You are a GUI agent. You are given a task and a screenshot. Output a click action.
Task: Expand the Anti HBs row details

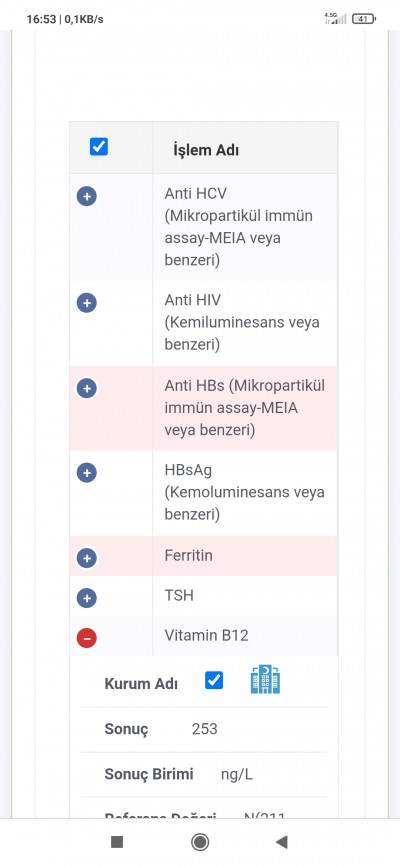tap(87, 388)
